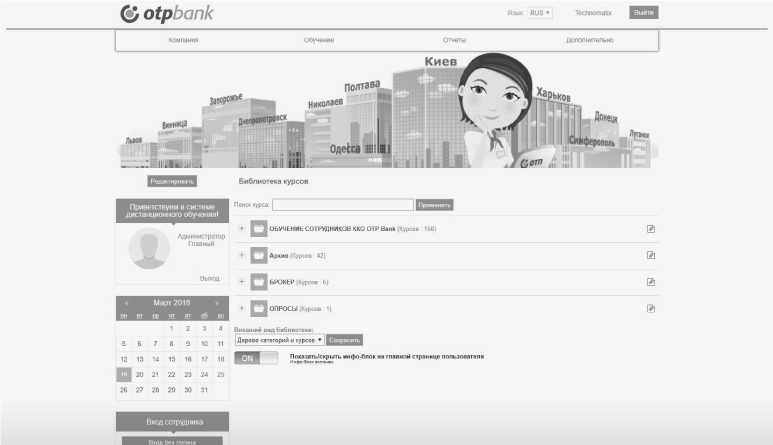Open the RUS language dropdown

click(x=540, y=13)
